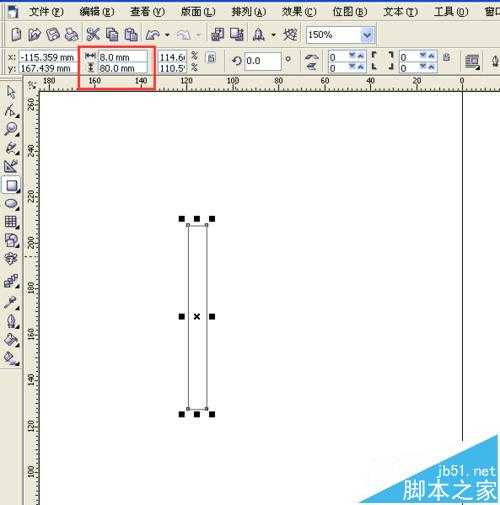The width and height of the screenshot is (500, 505).
Task: Click the object width field 8.0 mm
Action: (123, 57)
